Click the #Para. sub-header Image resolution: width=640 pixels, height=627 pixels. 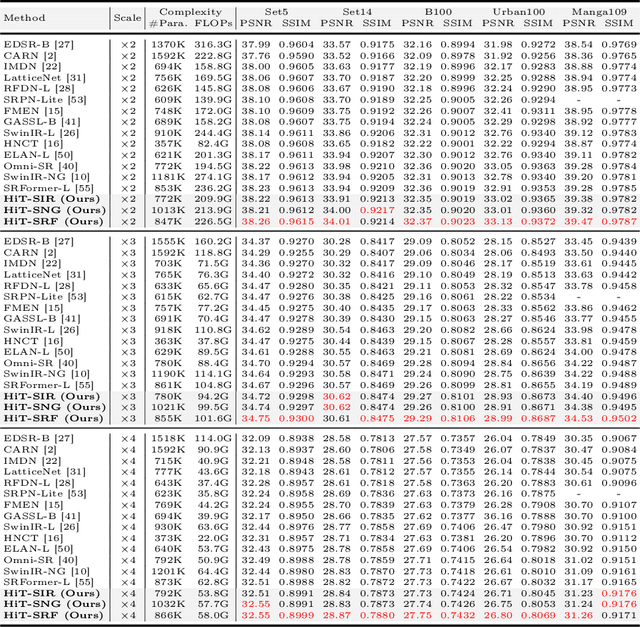[x=169, y=23]
